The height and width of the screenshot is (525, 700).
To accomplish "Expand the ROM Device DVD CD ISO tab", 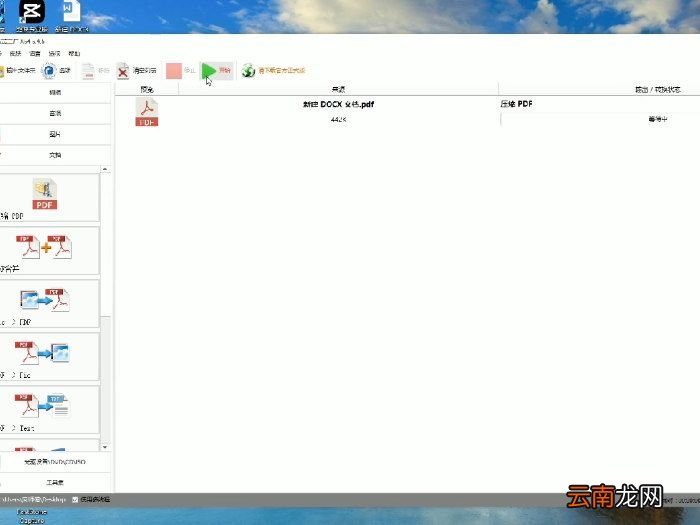I will coord(55,462).
